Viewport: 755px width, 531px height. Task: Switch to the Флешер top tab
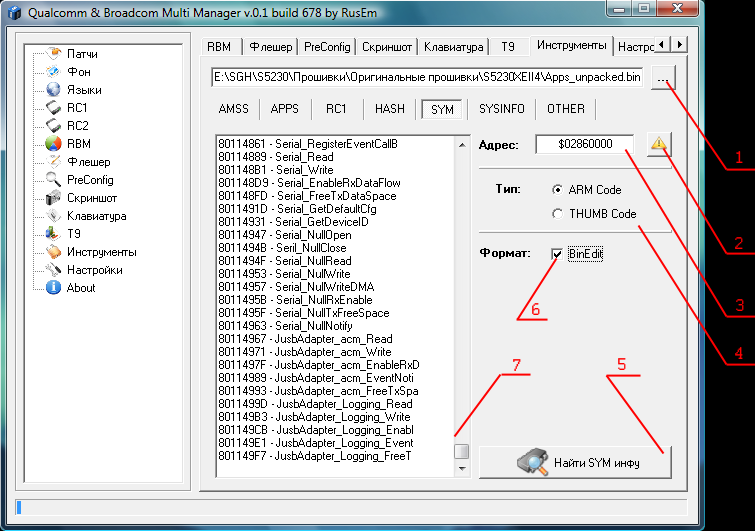(x=270, y=47)
